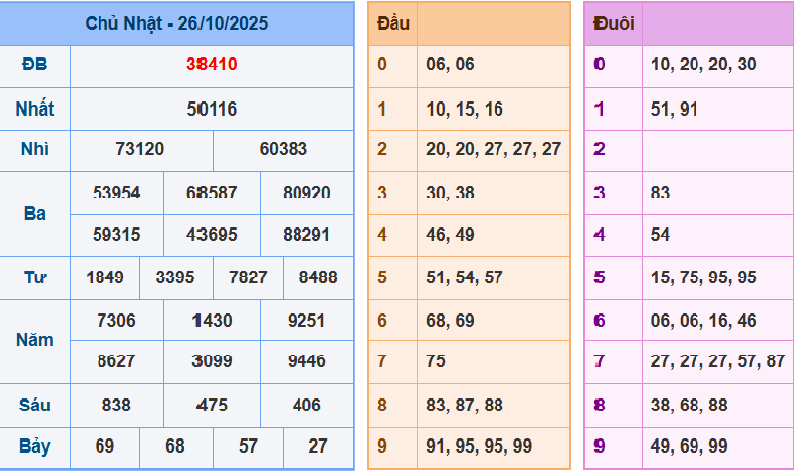Click the Đầu column header

click(x=393, y=23)
